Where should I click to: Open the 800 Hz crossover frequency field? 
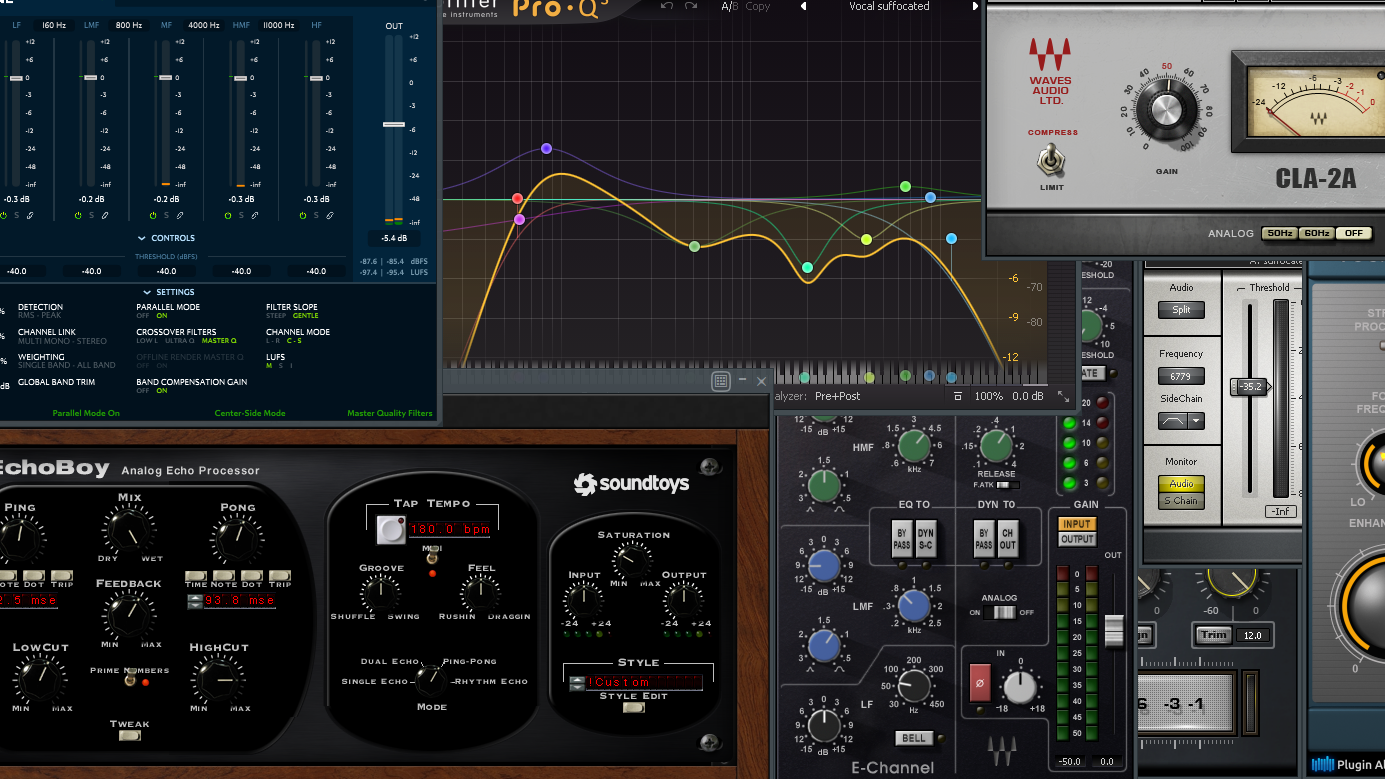point(129,25)
